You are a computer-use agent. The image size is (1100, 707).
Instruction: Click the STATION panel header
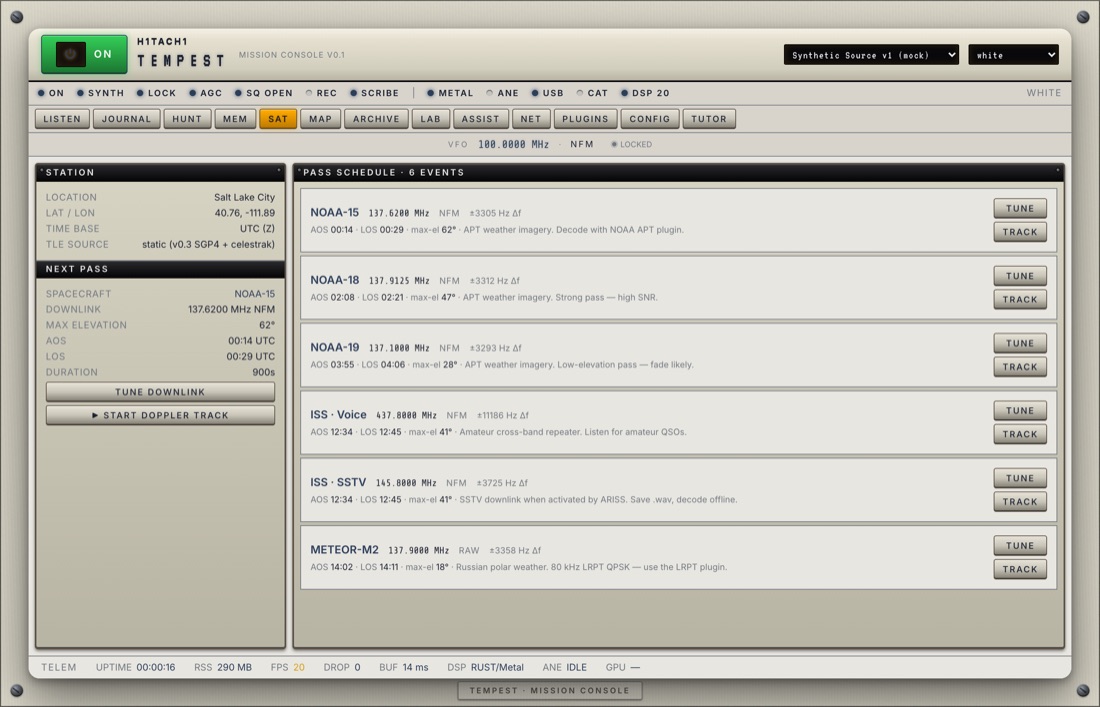coord(161,173)
